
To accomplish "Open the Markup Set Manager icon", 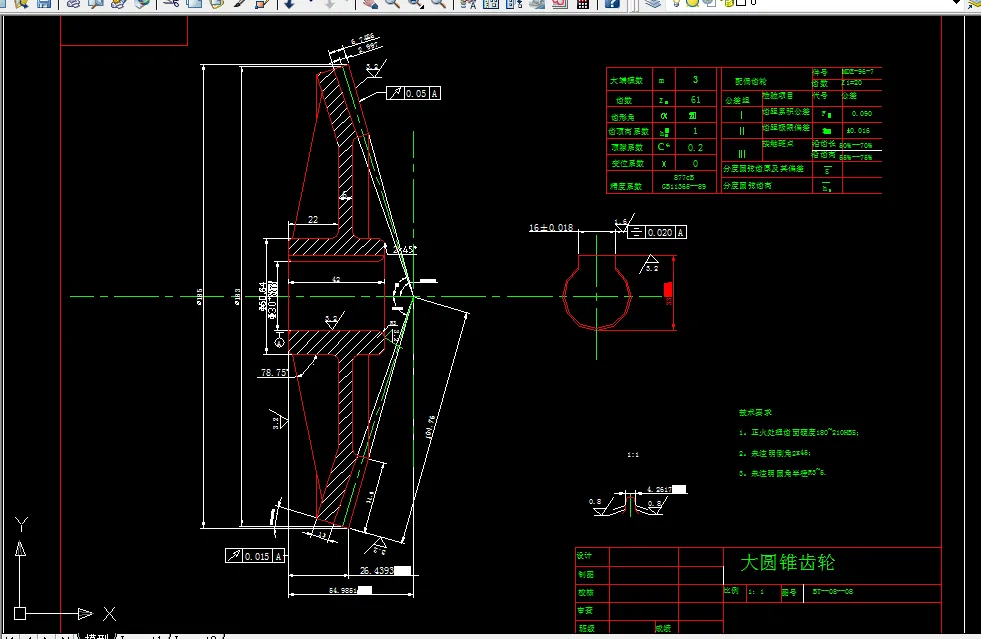I will 560,3.
